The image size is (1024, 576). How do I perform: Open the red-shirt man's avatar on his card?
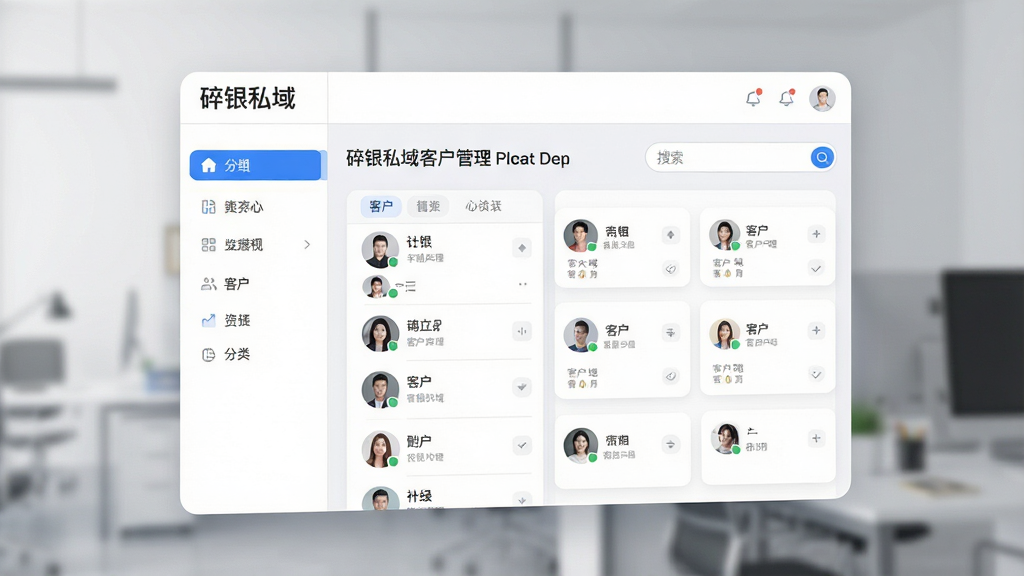coord(581,236)
